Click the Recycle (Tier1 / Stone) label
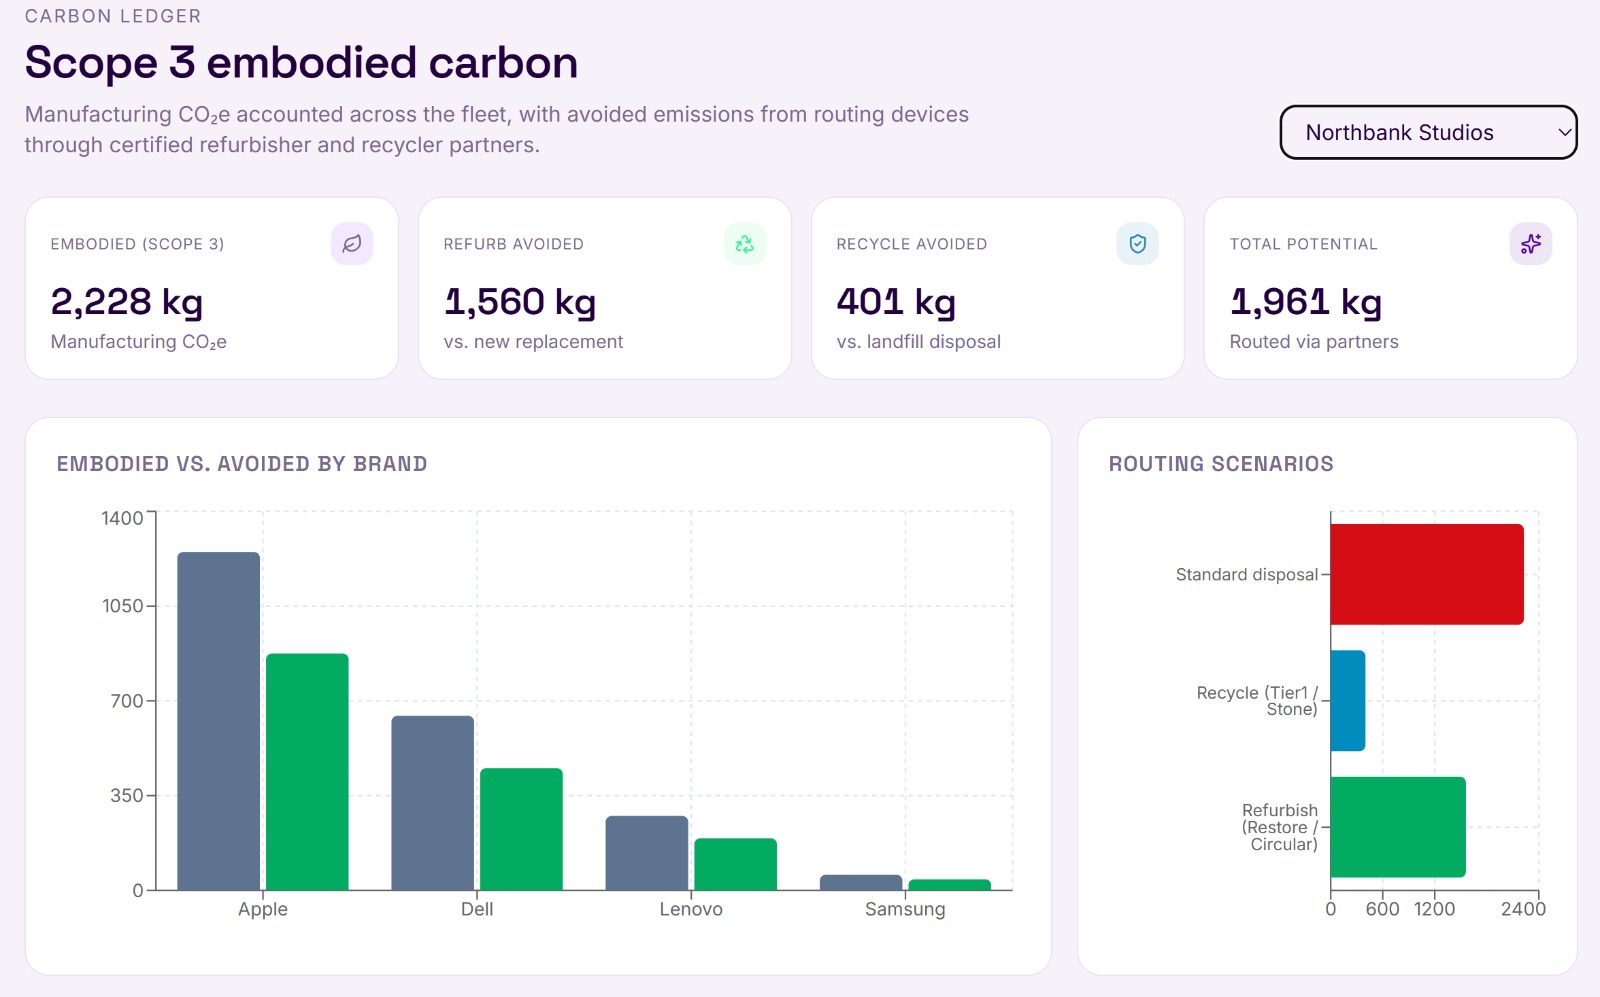1600x997 pixels. tap(1257, 701)
